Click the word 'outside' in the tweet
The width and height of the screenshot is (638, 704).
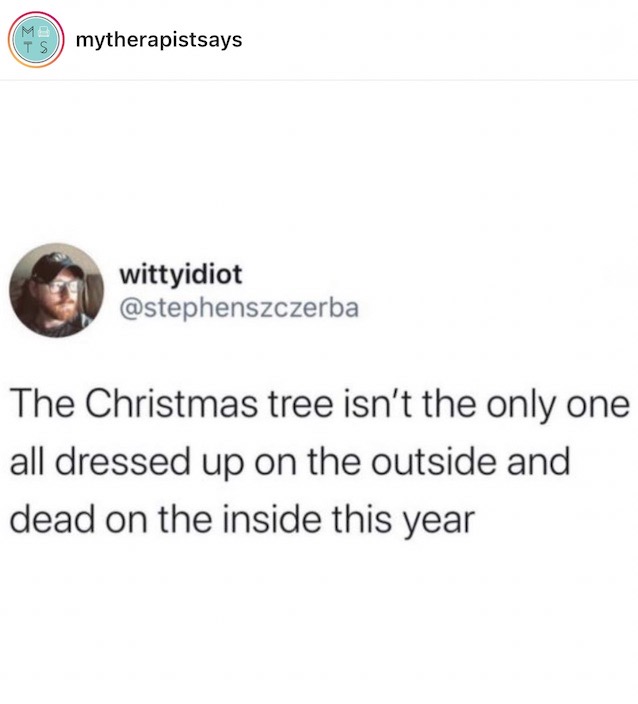433,461
